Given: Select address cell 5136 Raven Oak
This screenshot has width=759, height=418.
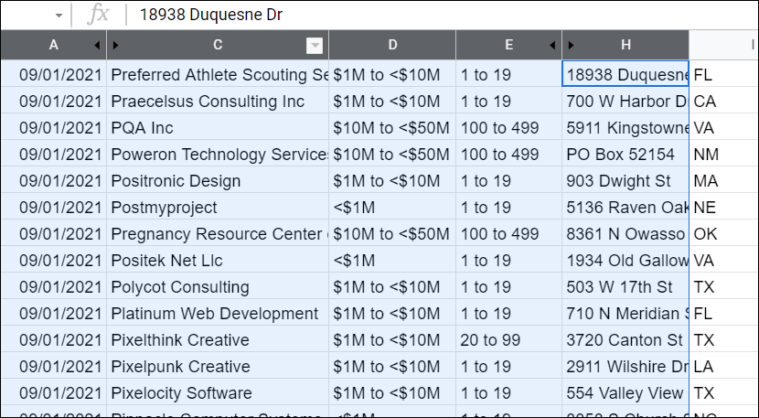Looking at the screenshot, I should pos(625,207).
